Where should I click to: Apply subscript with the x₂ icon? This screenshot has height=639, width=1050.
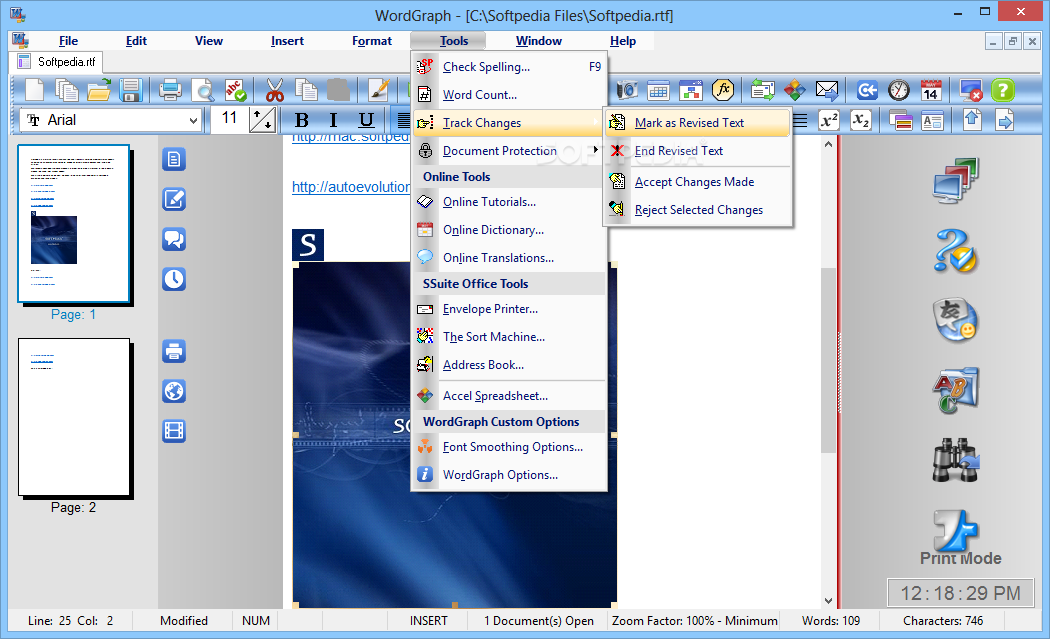(860, 121)
